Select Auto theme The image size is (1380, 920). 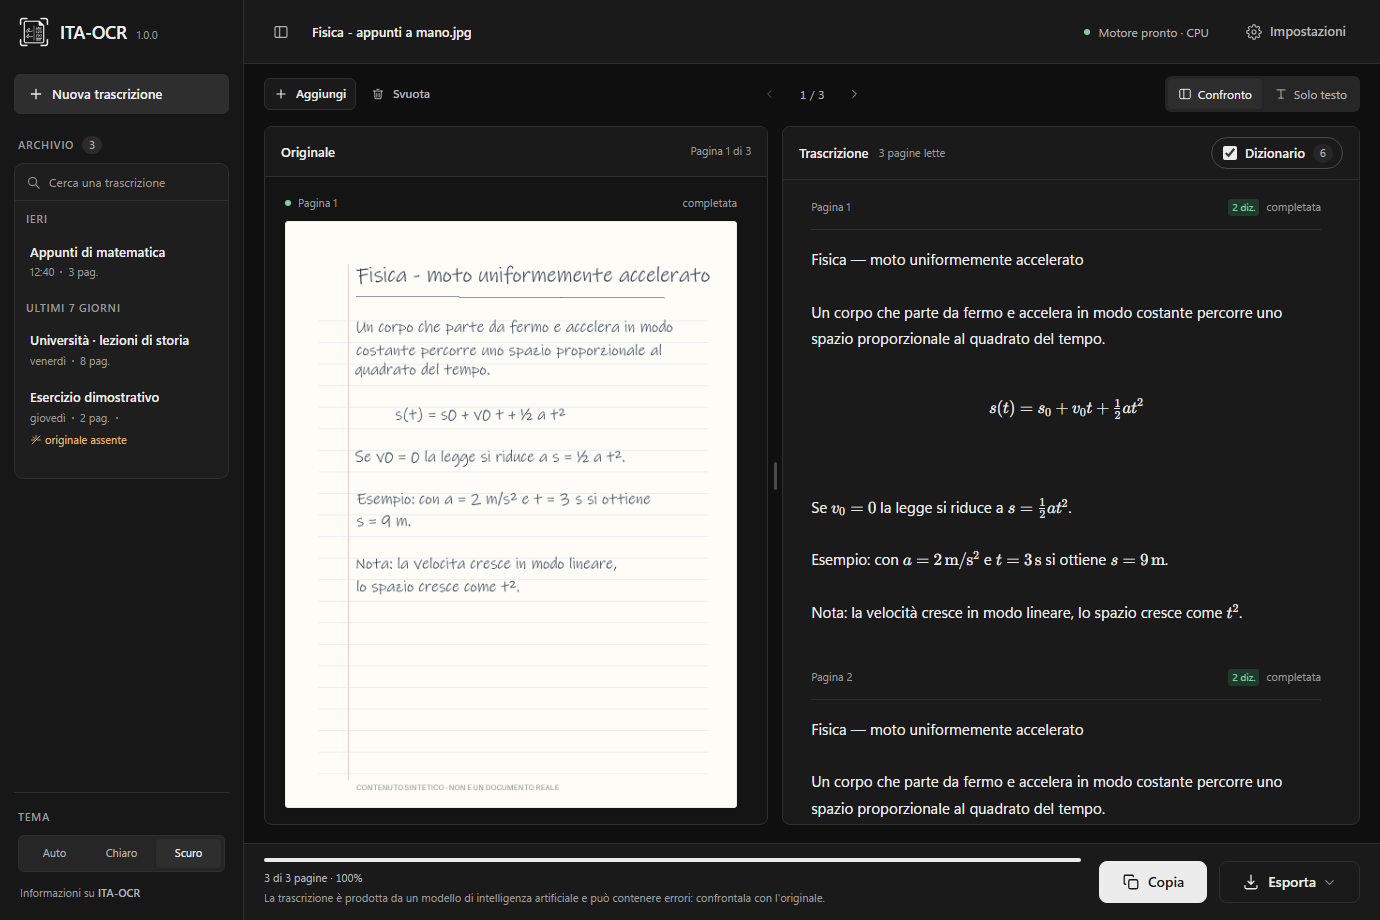(55, 853)
